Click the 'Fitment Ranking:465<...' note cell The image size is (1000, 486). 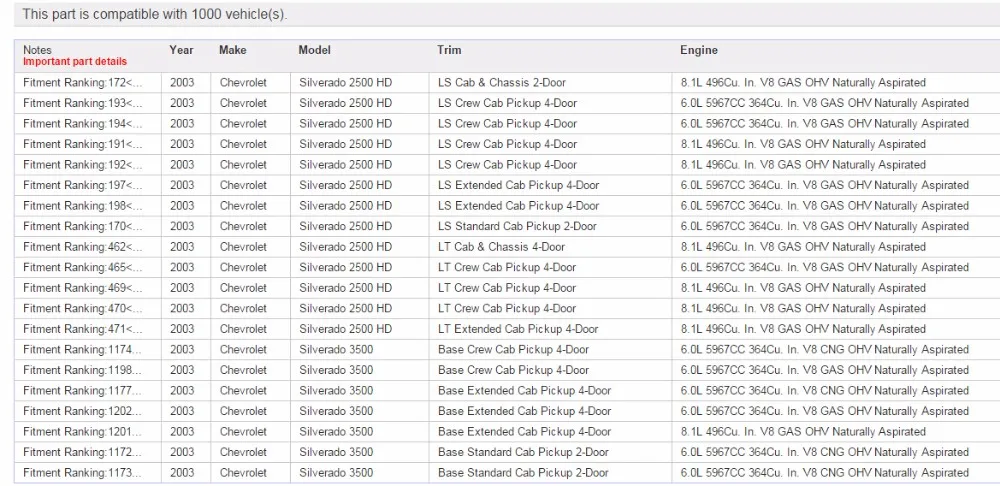pyautogui.click(x=88, y=267)
